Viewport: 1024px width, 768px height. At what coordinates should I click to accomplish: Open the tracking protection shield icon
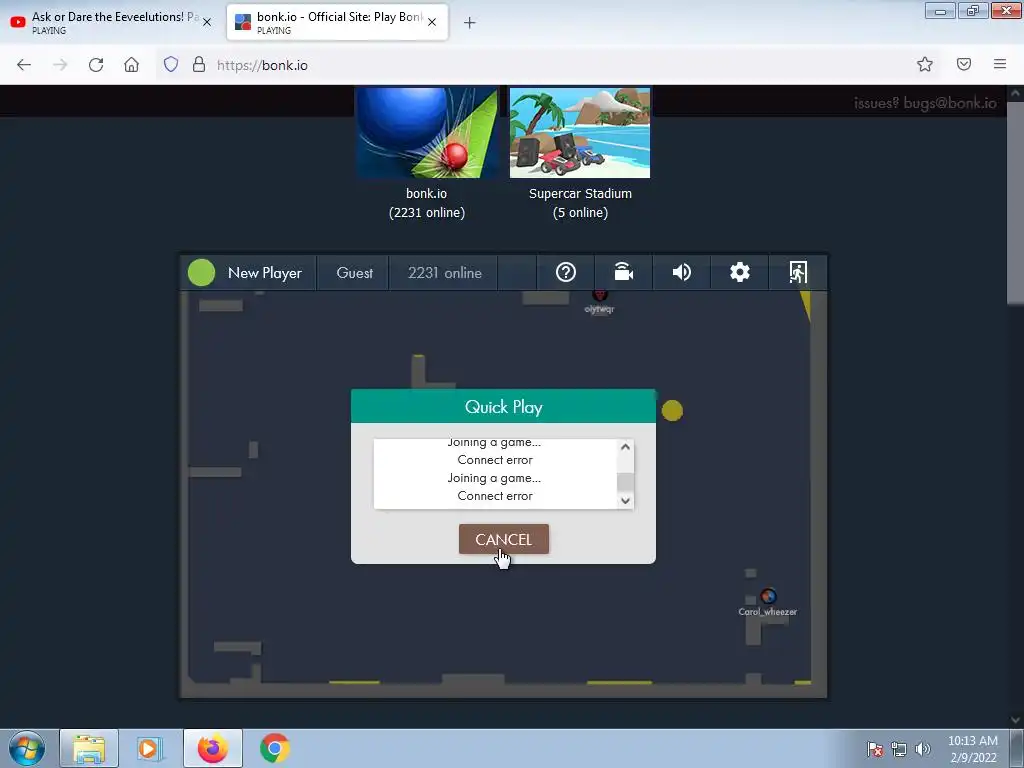point(170,65)
